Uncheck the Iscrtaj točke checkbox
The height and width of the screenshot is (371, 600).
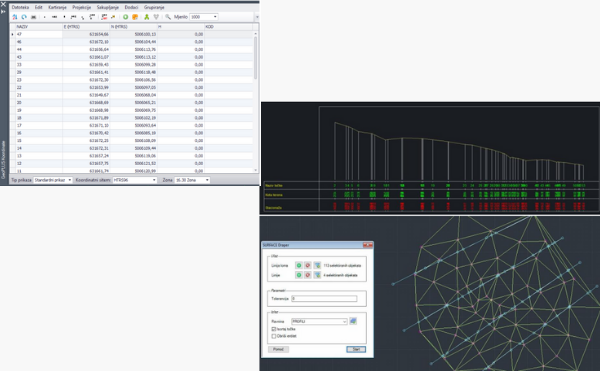[x=274, y=329]
